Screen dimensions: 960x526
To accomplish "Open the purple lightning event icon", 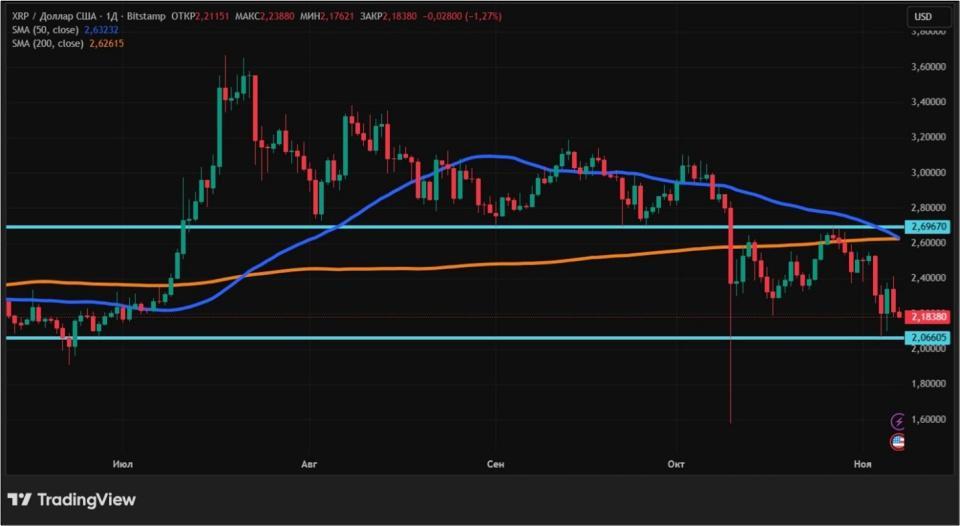I will click(897, 422).
